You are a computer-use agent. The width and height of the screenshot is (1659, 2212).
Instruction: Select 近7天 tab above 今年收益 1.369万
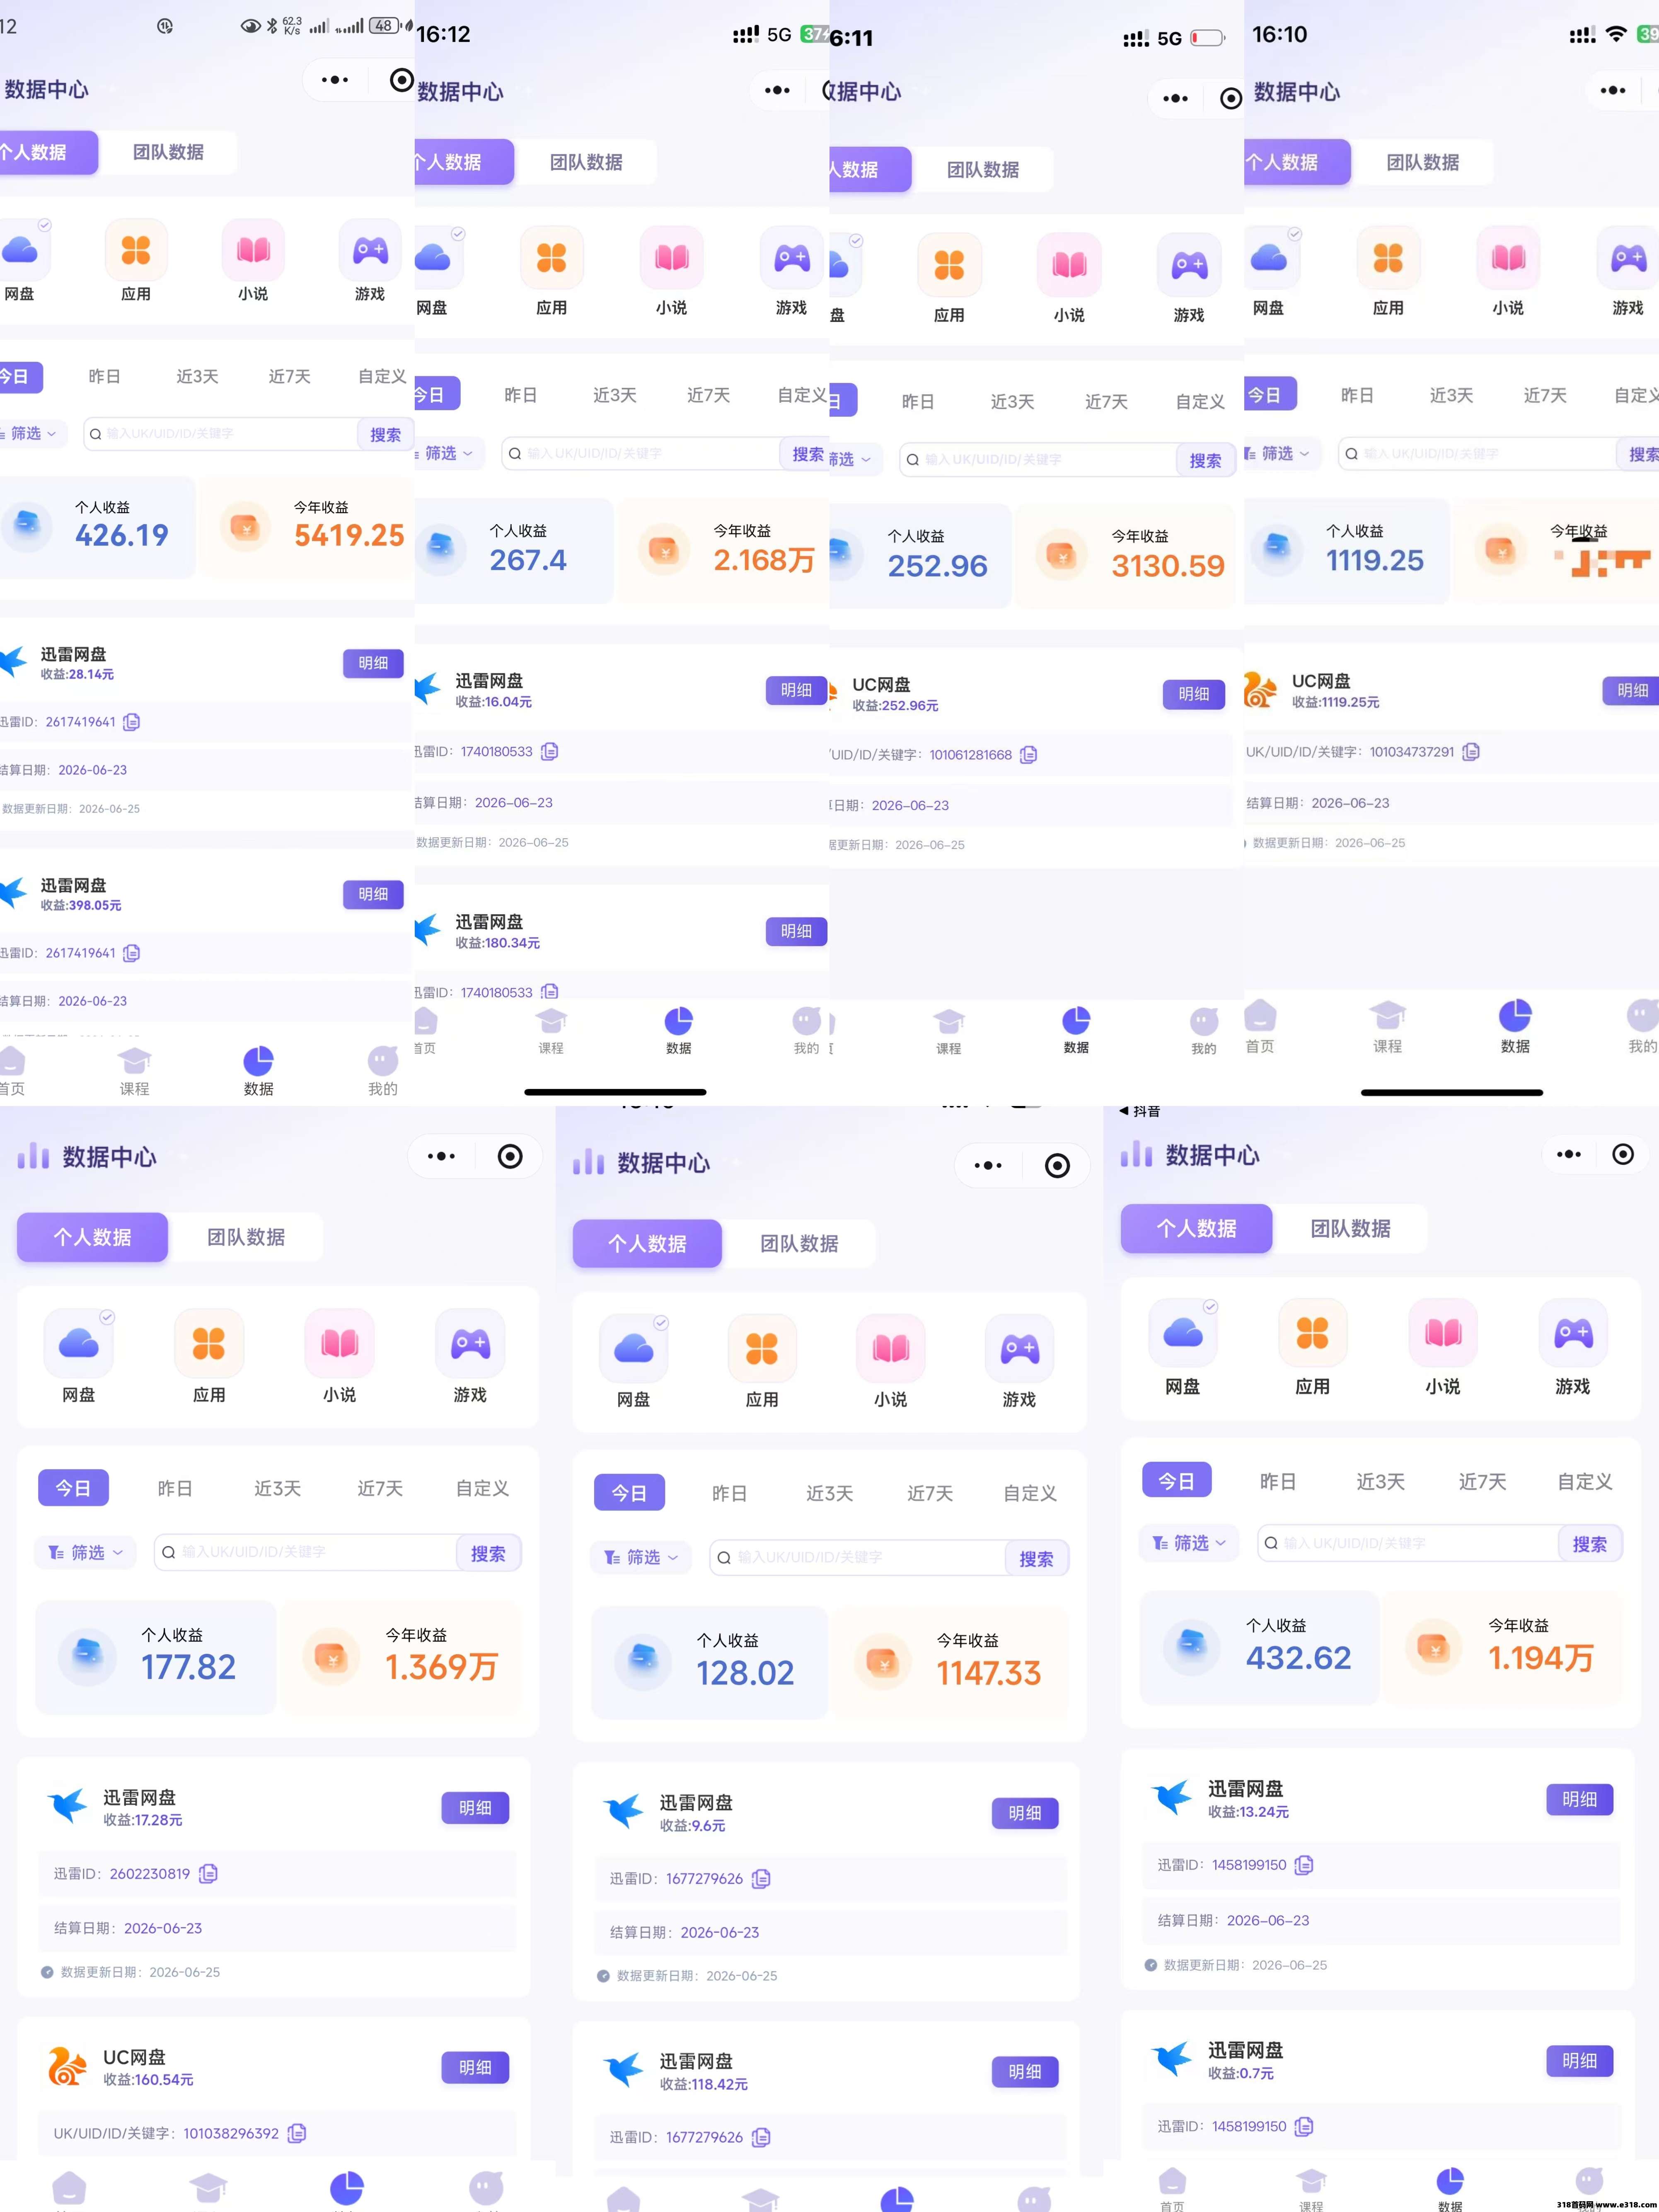[x=380, y=1488]
